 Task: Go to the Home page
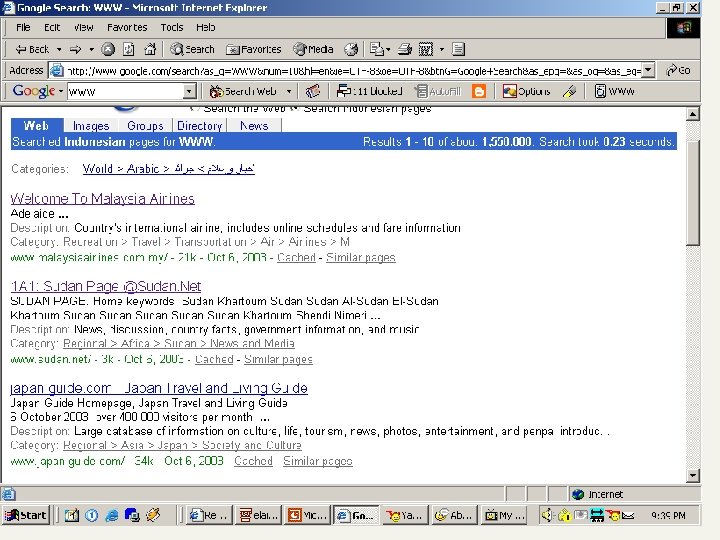click(150, 49)
